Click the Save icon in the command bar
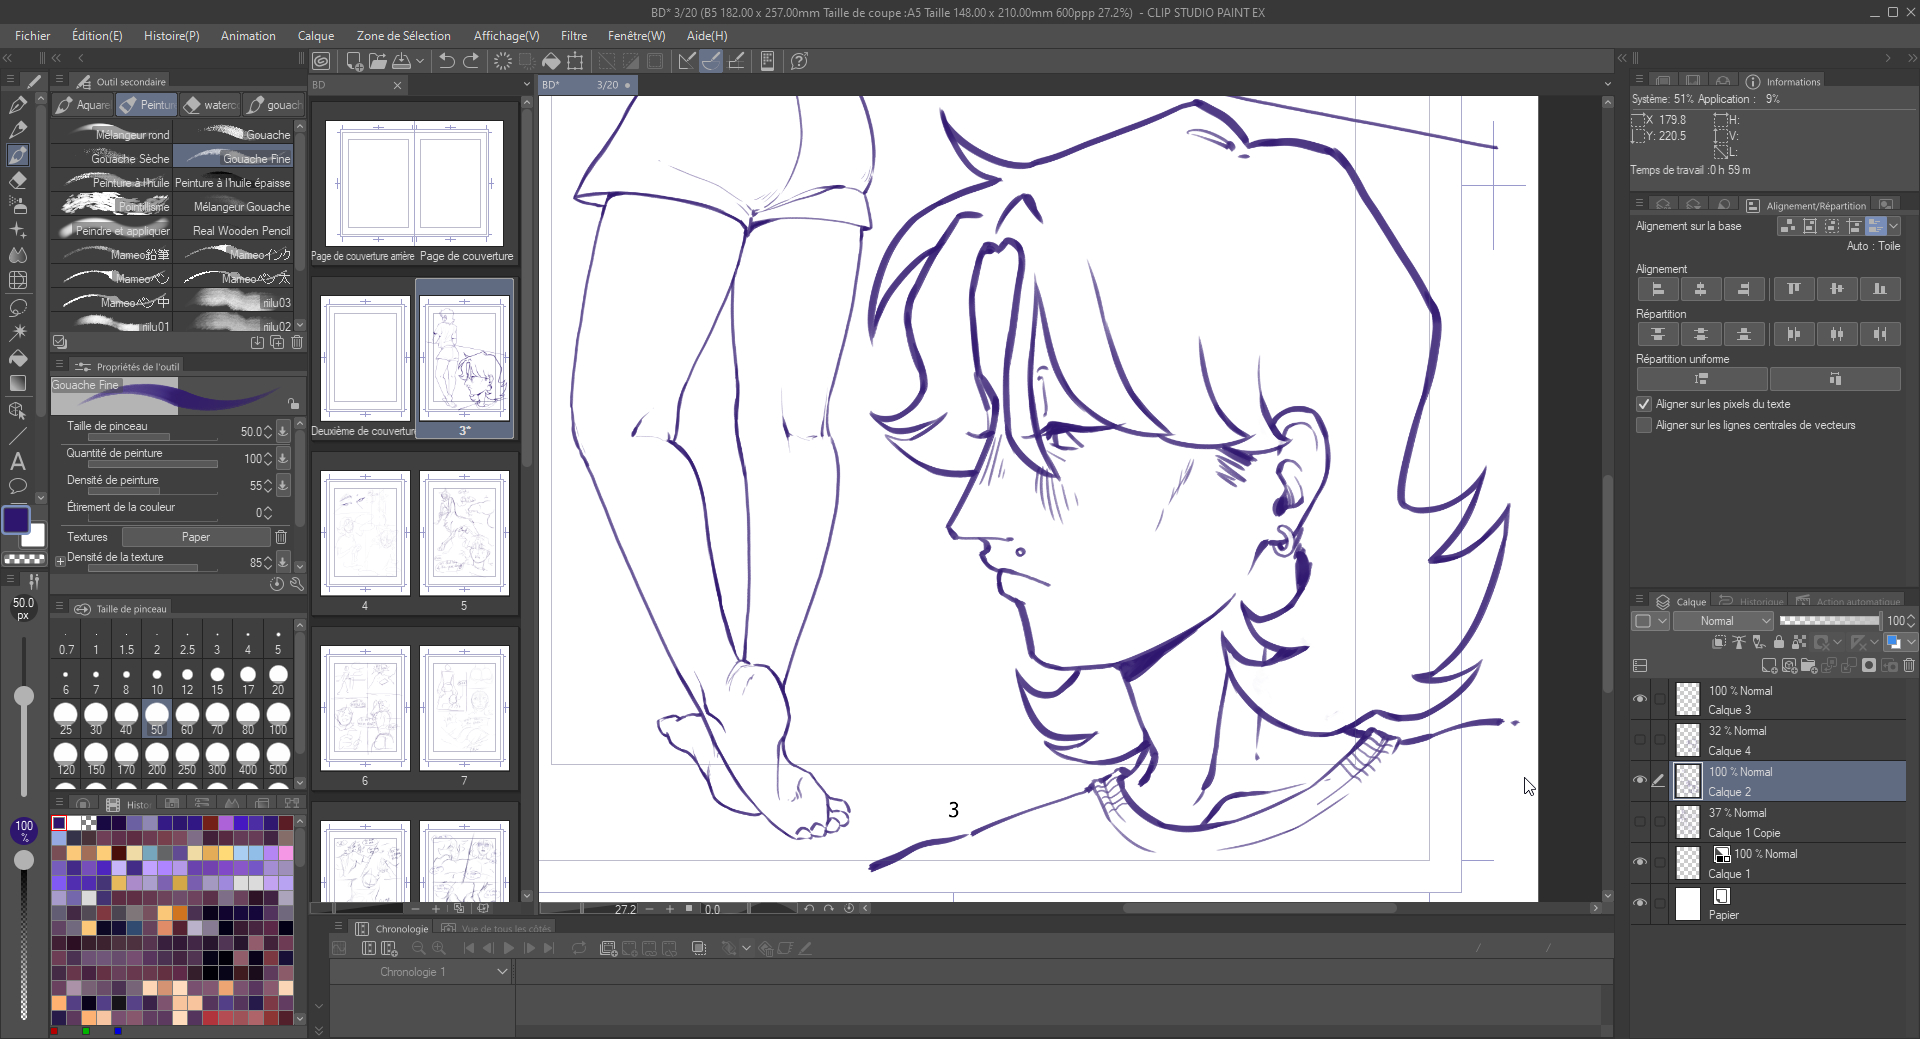 tap(401, 61)
